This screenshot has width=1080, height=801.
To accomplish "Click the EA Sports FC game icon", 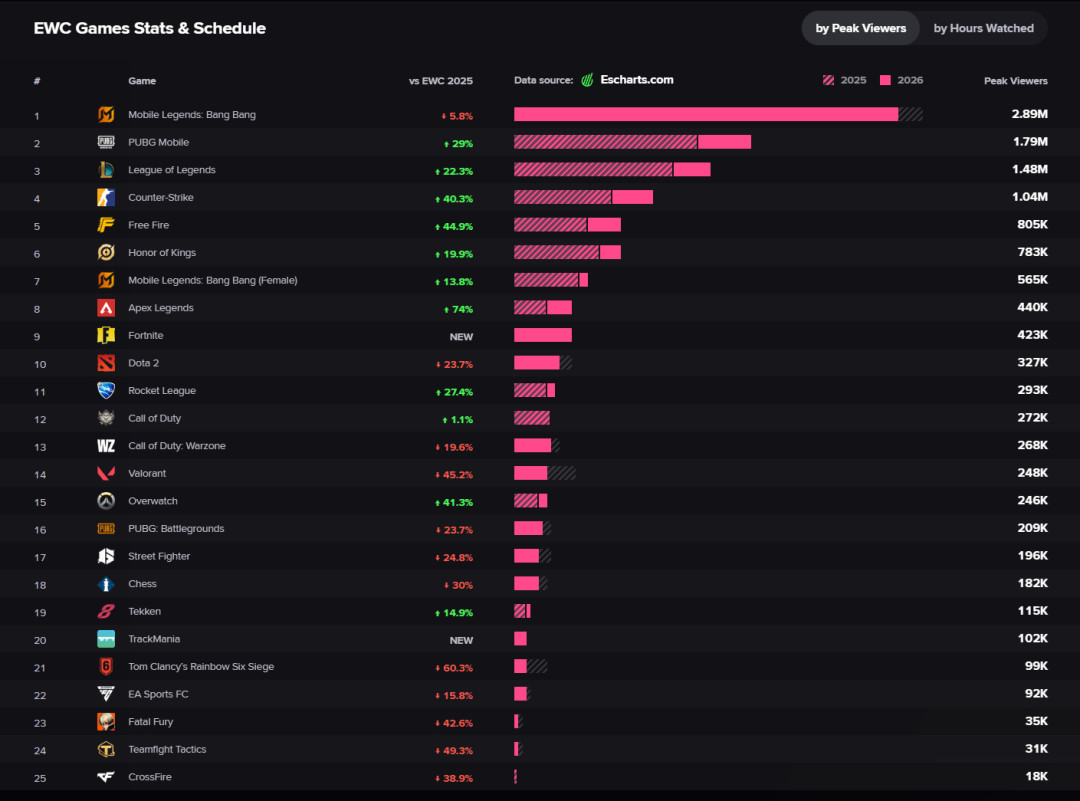I will (106, 694).
